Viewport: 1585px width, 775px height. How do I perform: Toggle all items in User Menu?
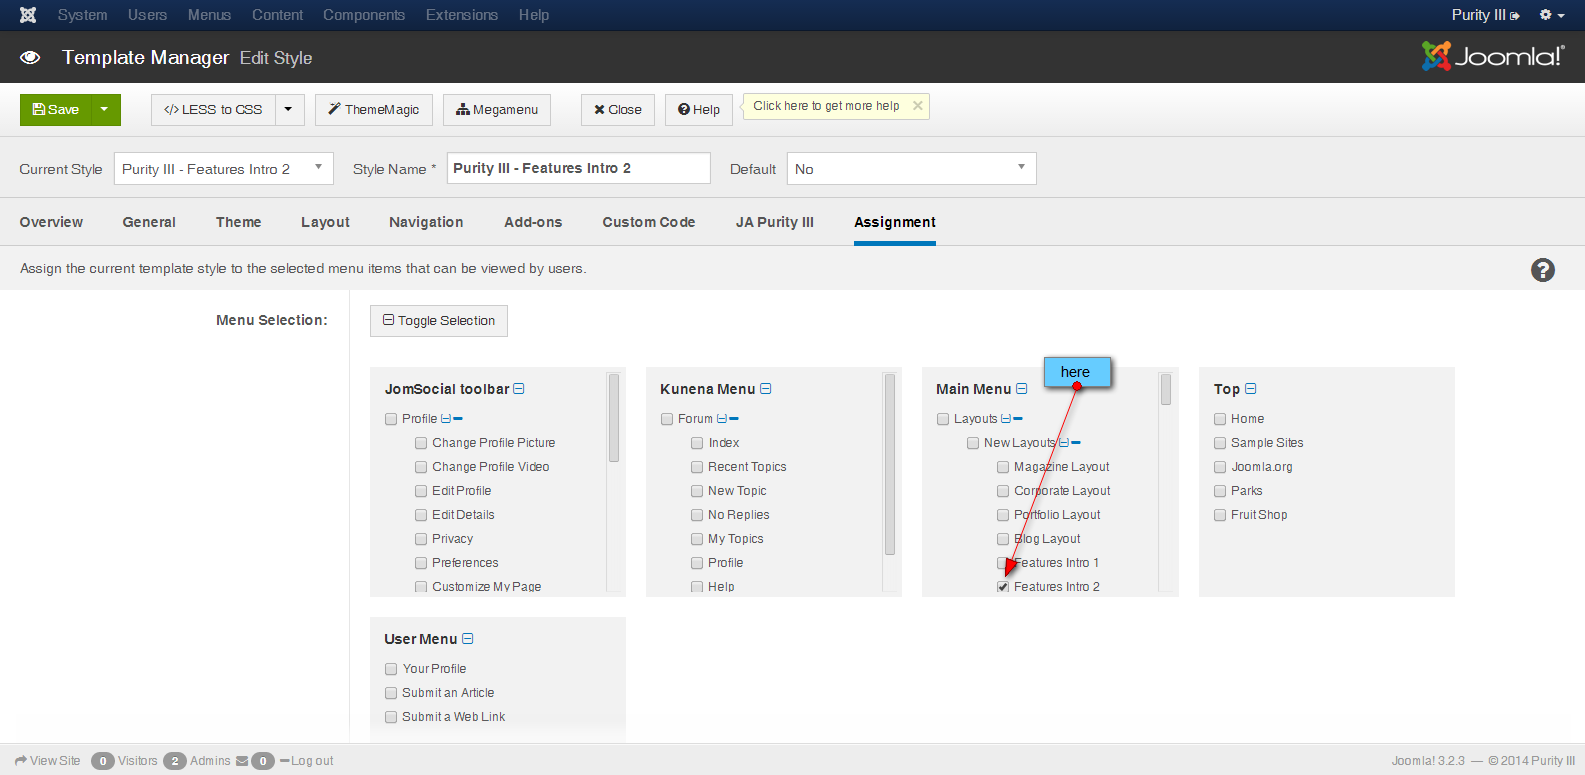click(x=468, y=639)
